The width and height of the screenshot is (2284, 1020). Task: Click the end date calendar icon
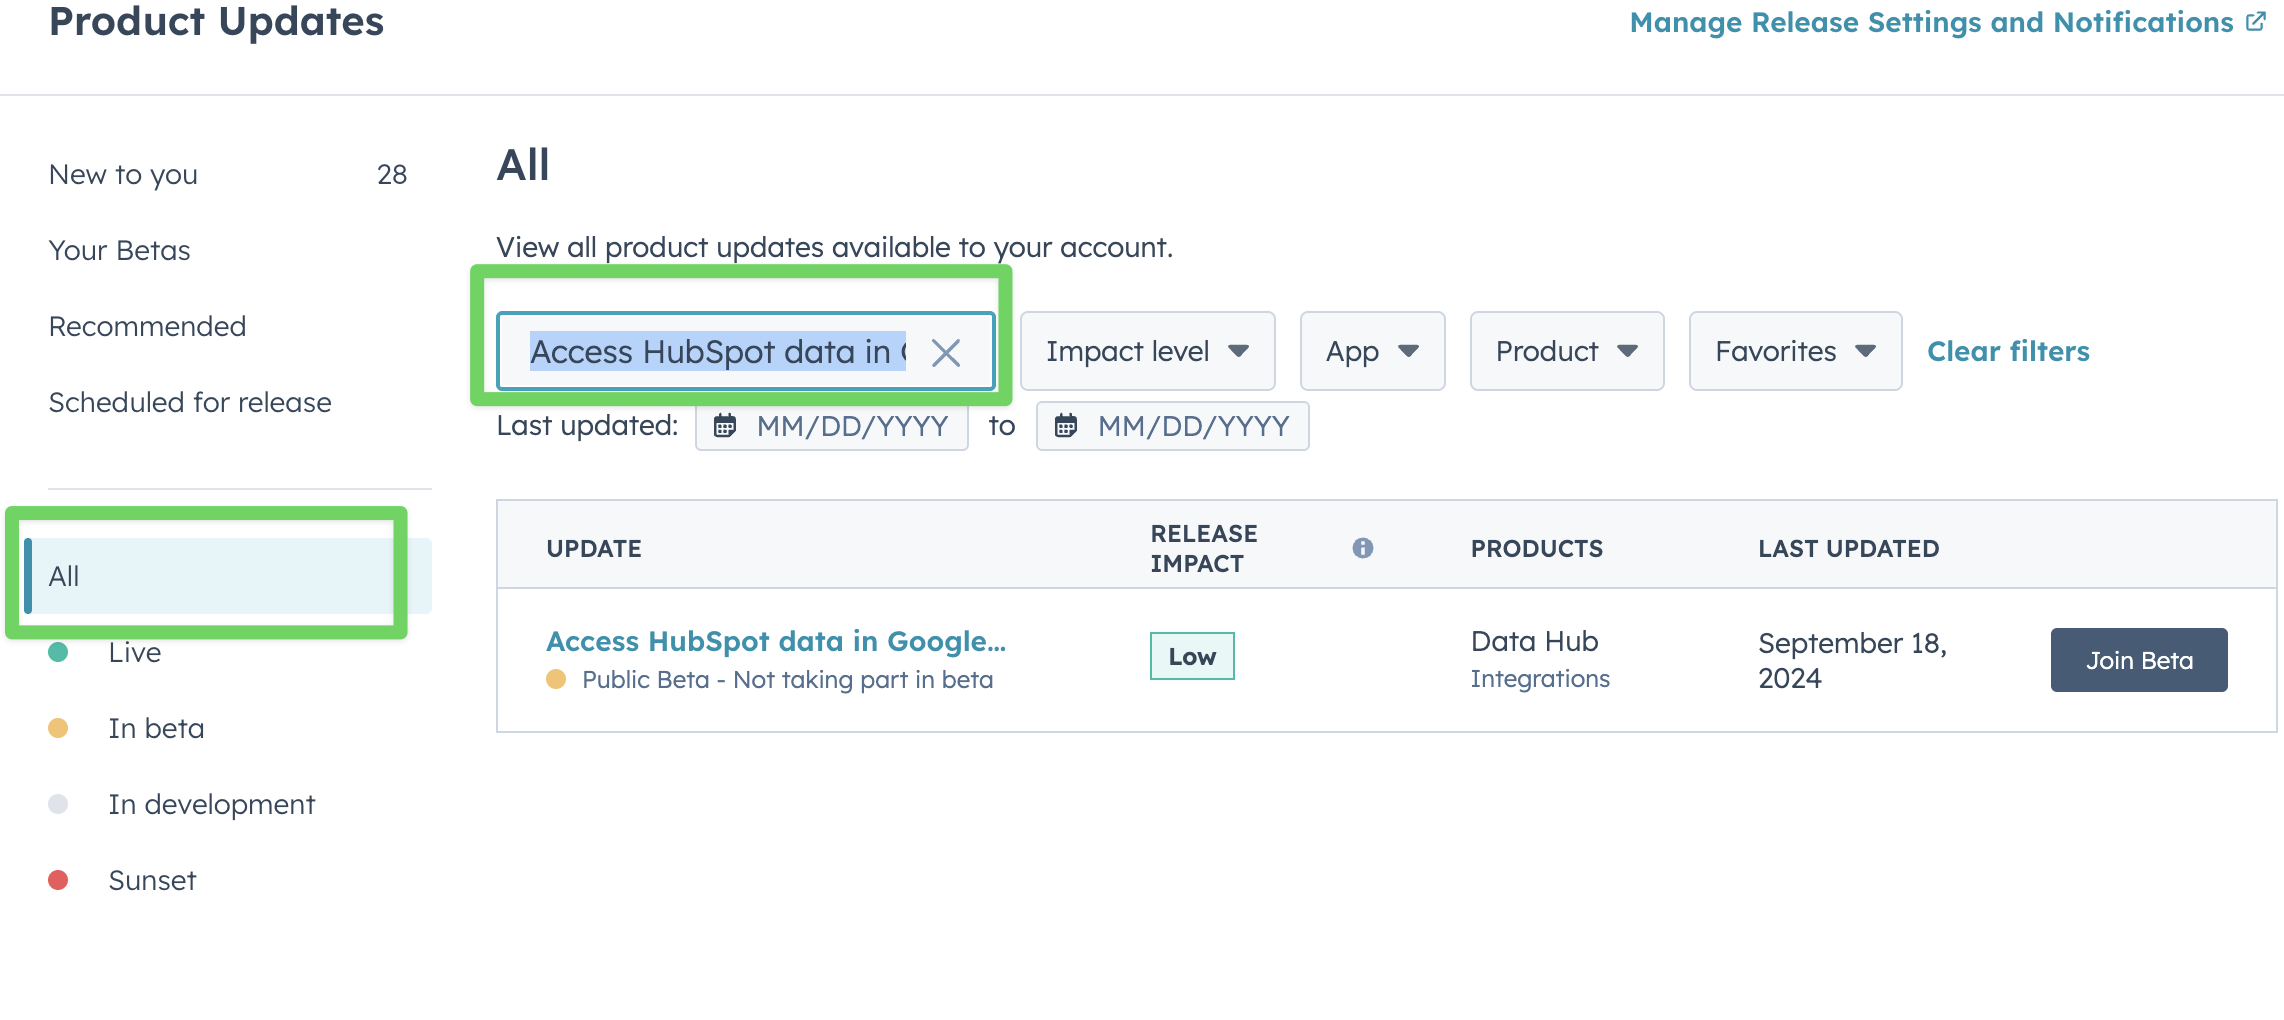[x=1066, y=426]
